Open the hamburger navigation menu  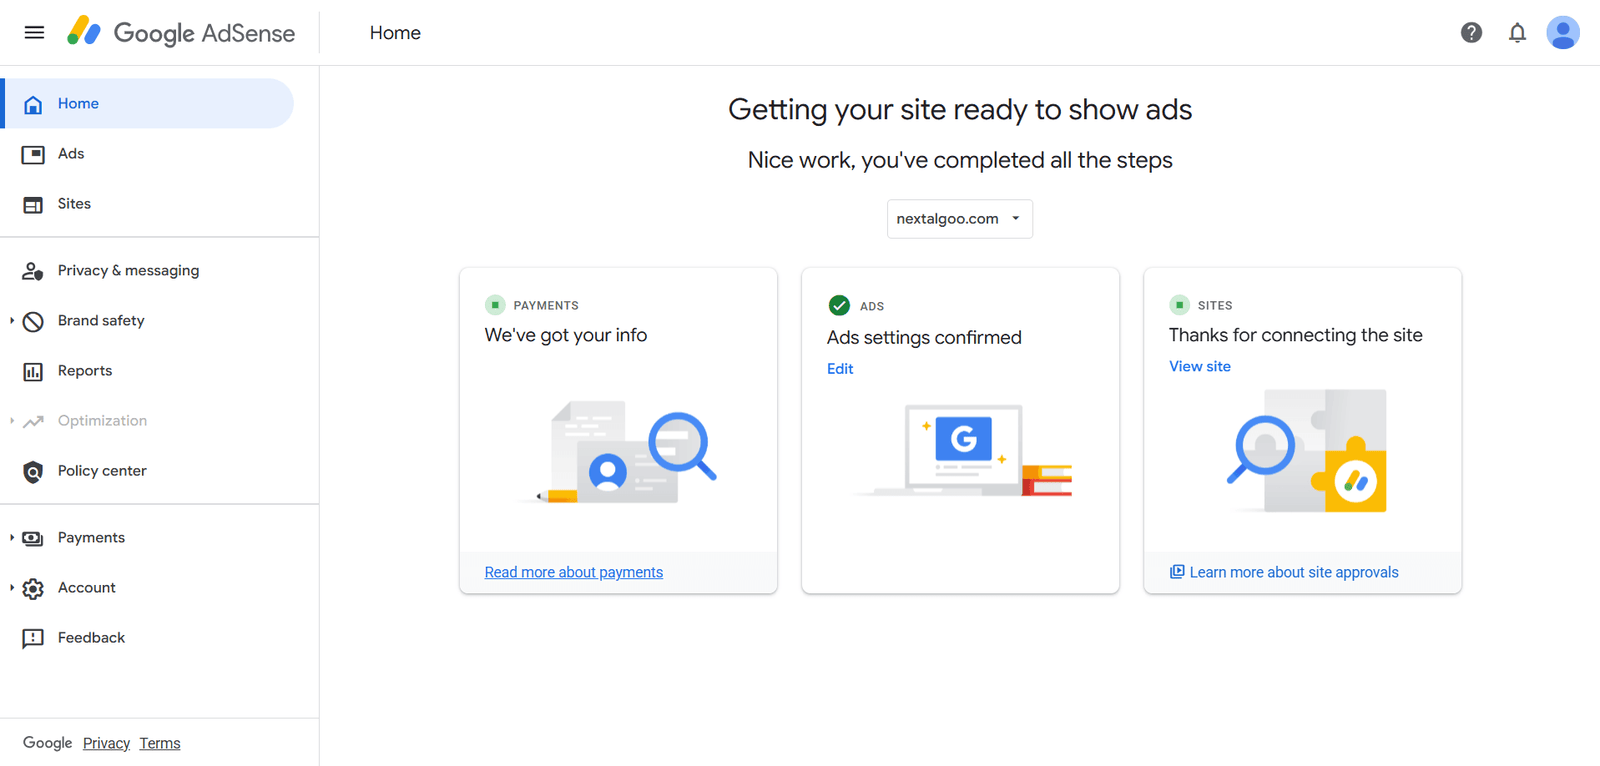(x=34, y=32)
